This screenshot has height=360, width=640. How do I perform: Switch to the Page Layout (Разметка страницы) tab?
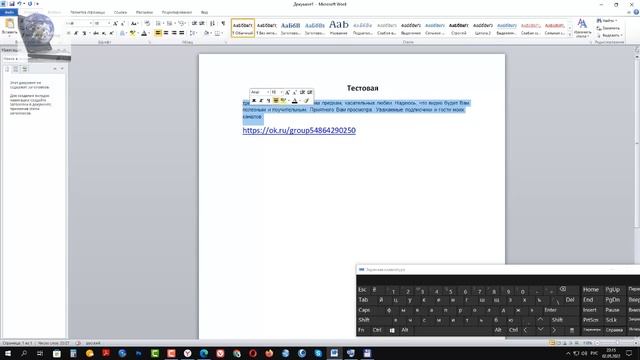point(87,12)
